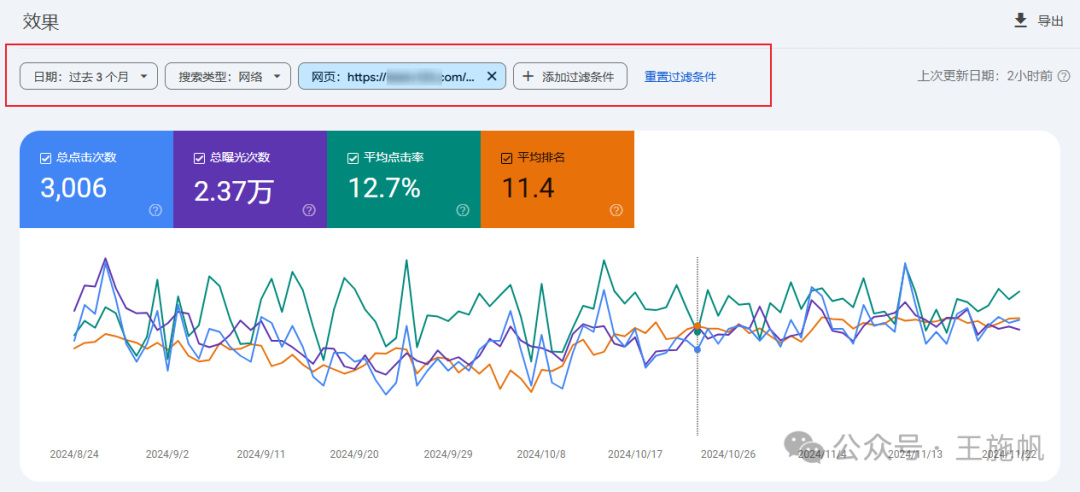Screen dimensions: 1080x492
Task: Select the 2.37万 impressions card
Action: 250,179
